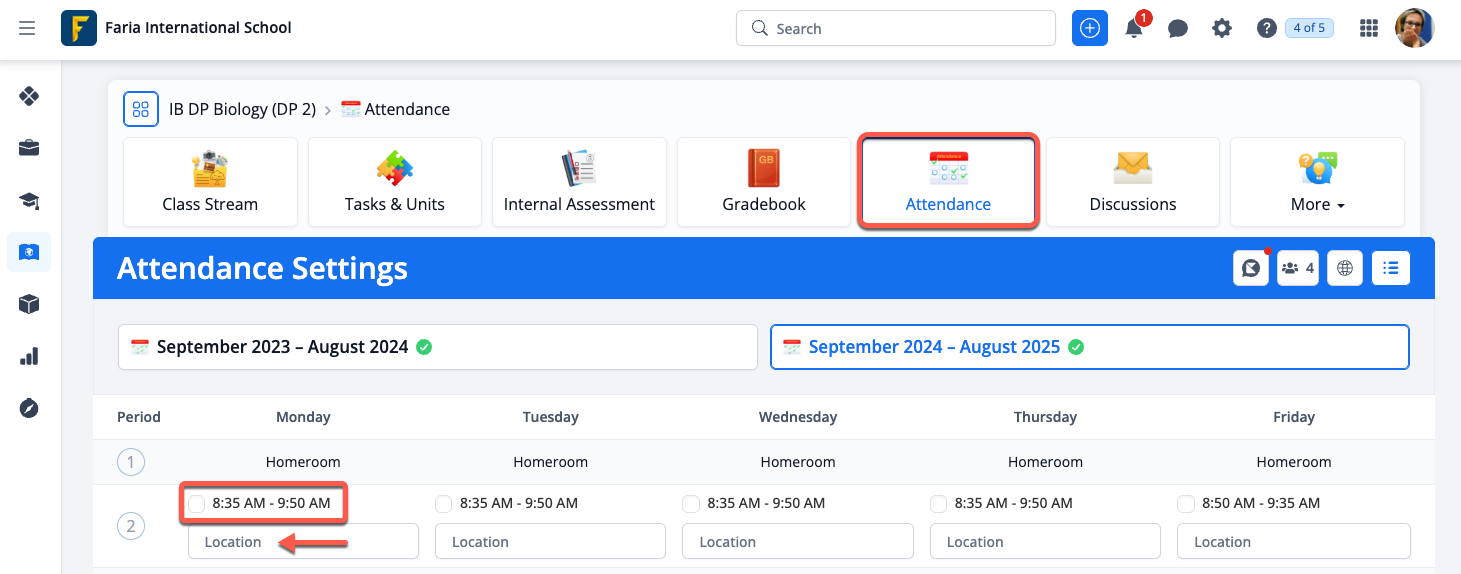Click the Tuesday Location input field
The height and width of the screenshot is (574, 1461).
[550, 542]
